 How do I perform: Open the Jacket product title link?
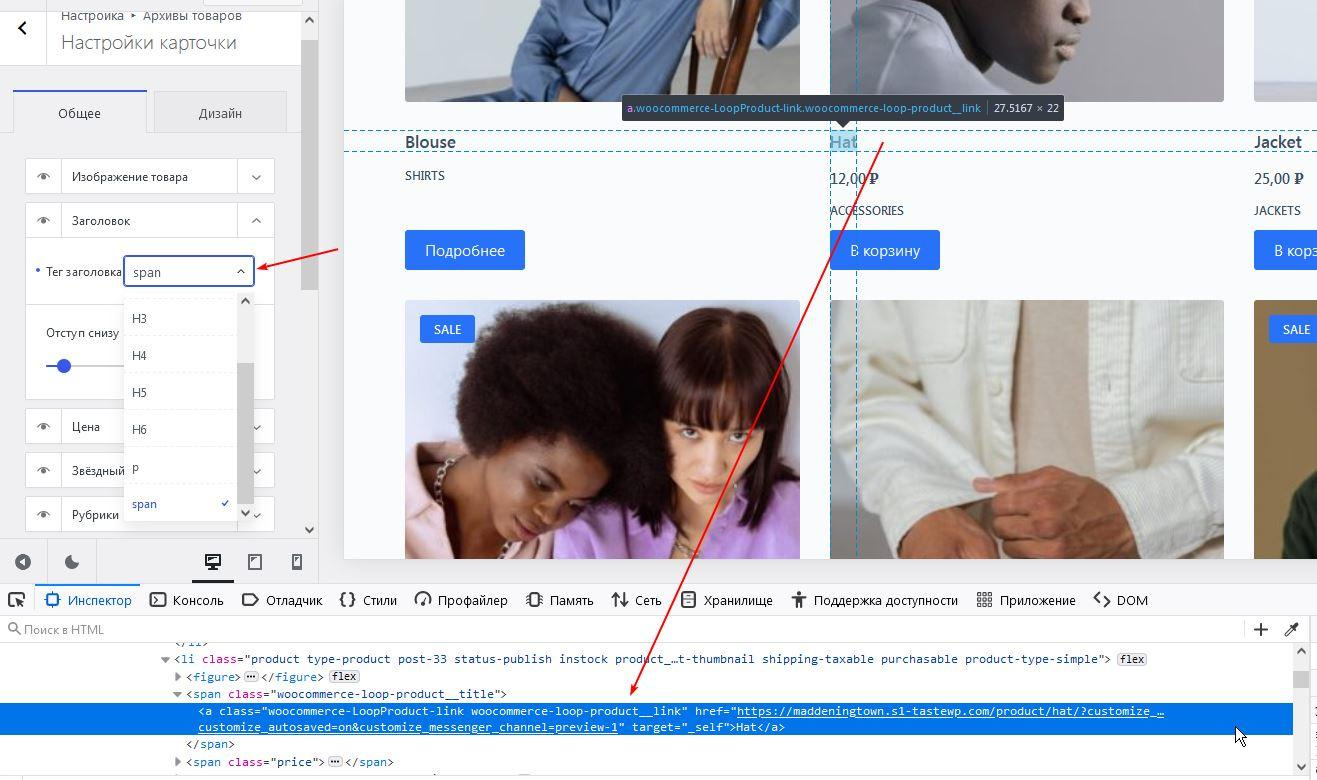coord(1278,142)
